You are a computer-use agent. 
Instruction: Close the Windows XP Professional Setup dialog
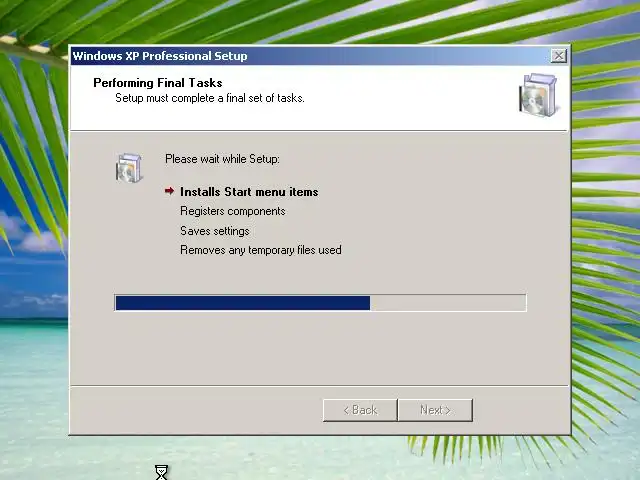coord(558,56)
